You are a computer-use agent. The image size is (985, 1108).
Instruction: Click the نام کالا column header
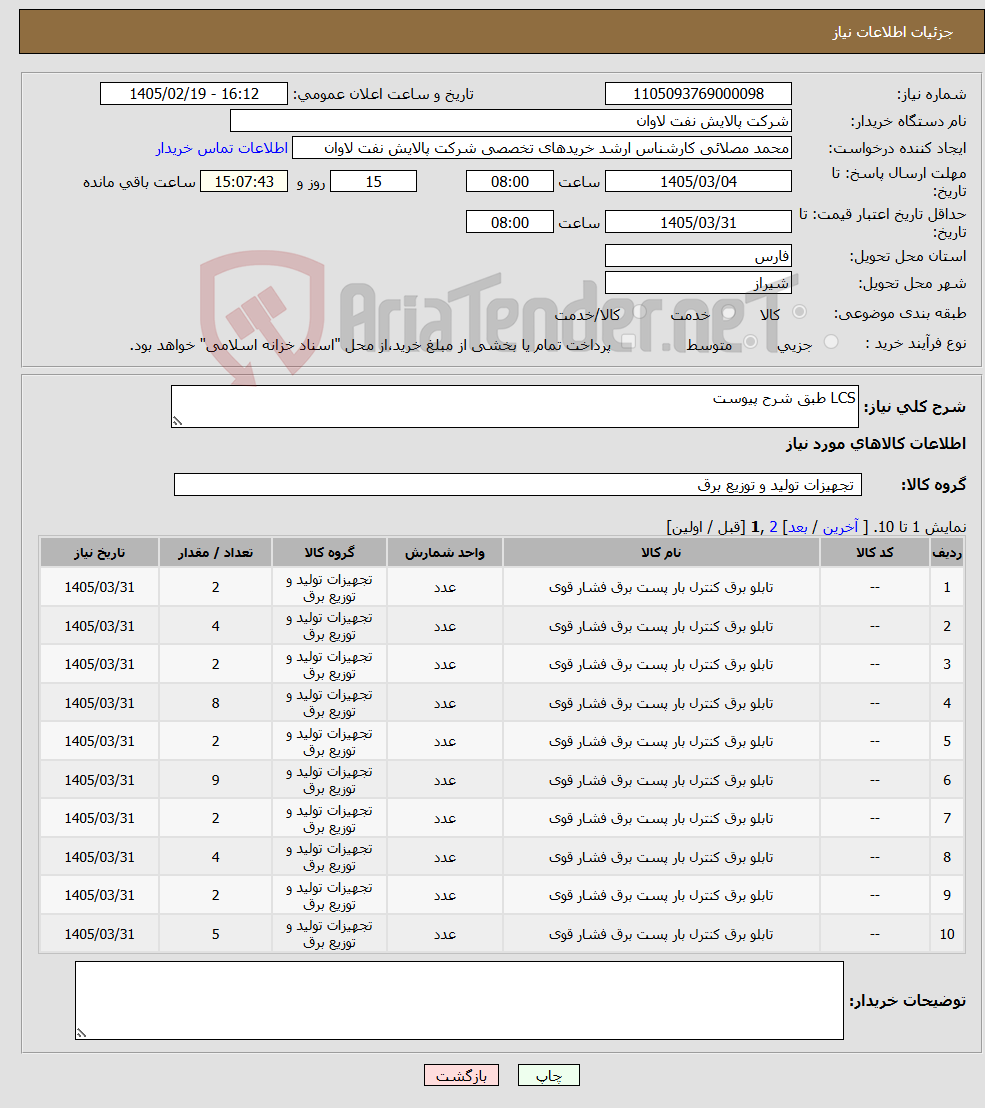tap(661, 553)
